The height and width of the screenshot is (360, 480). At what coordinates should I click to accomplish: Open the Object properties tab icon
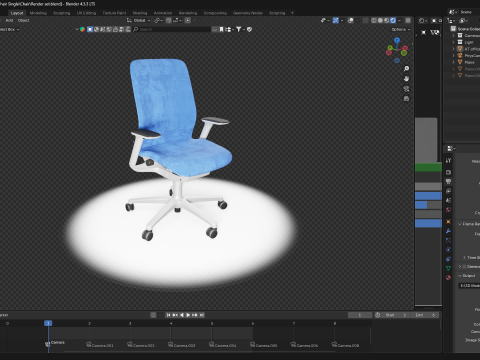pyautogui.click(x=448, y=222)
